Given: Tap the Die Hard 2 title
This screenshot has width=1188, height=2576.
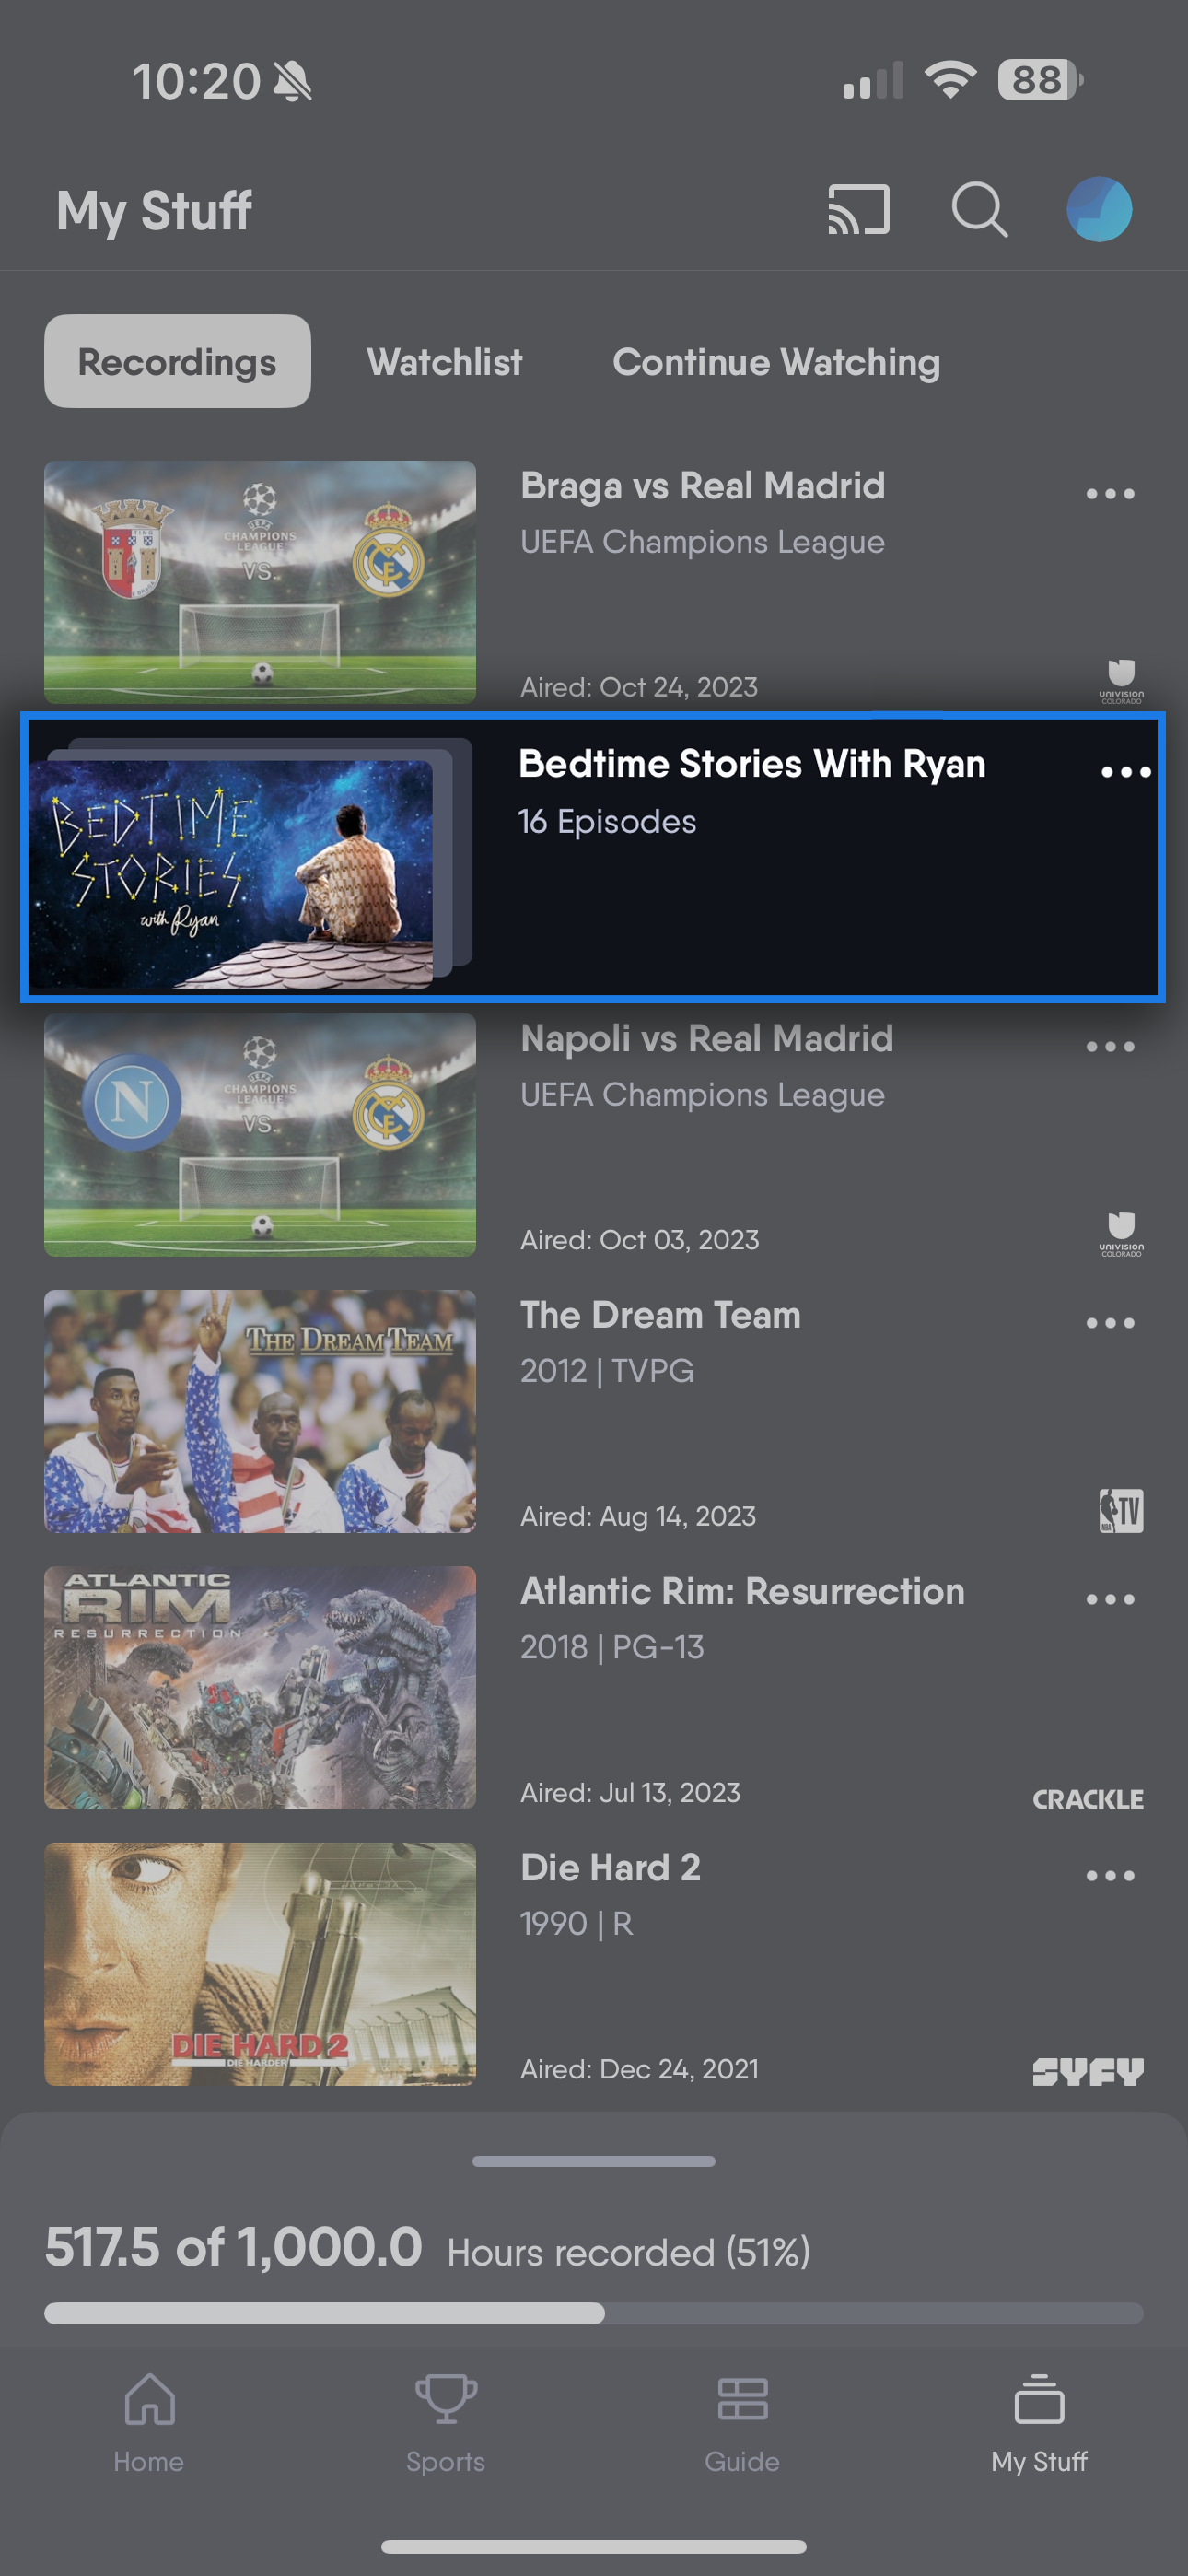Looking at the screenshot, I should click(610, 1868).
